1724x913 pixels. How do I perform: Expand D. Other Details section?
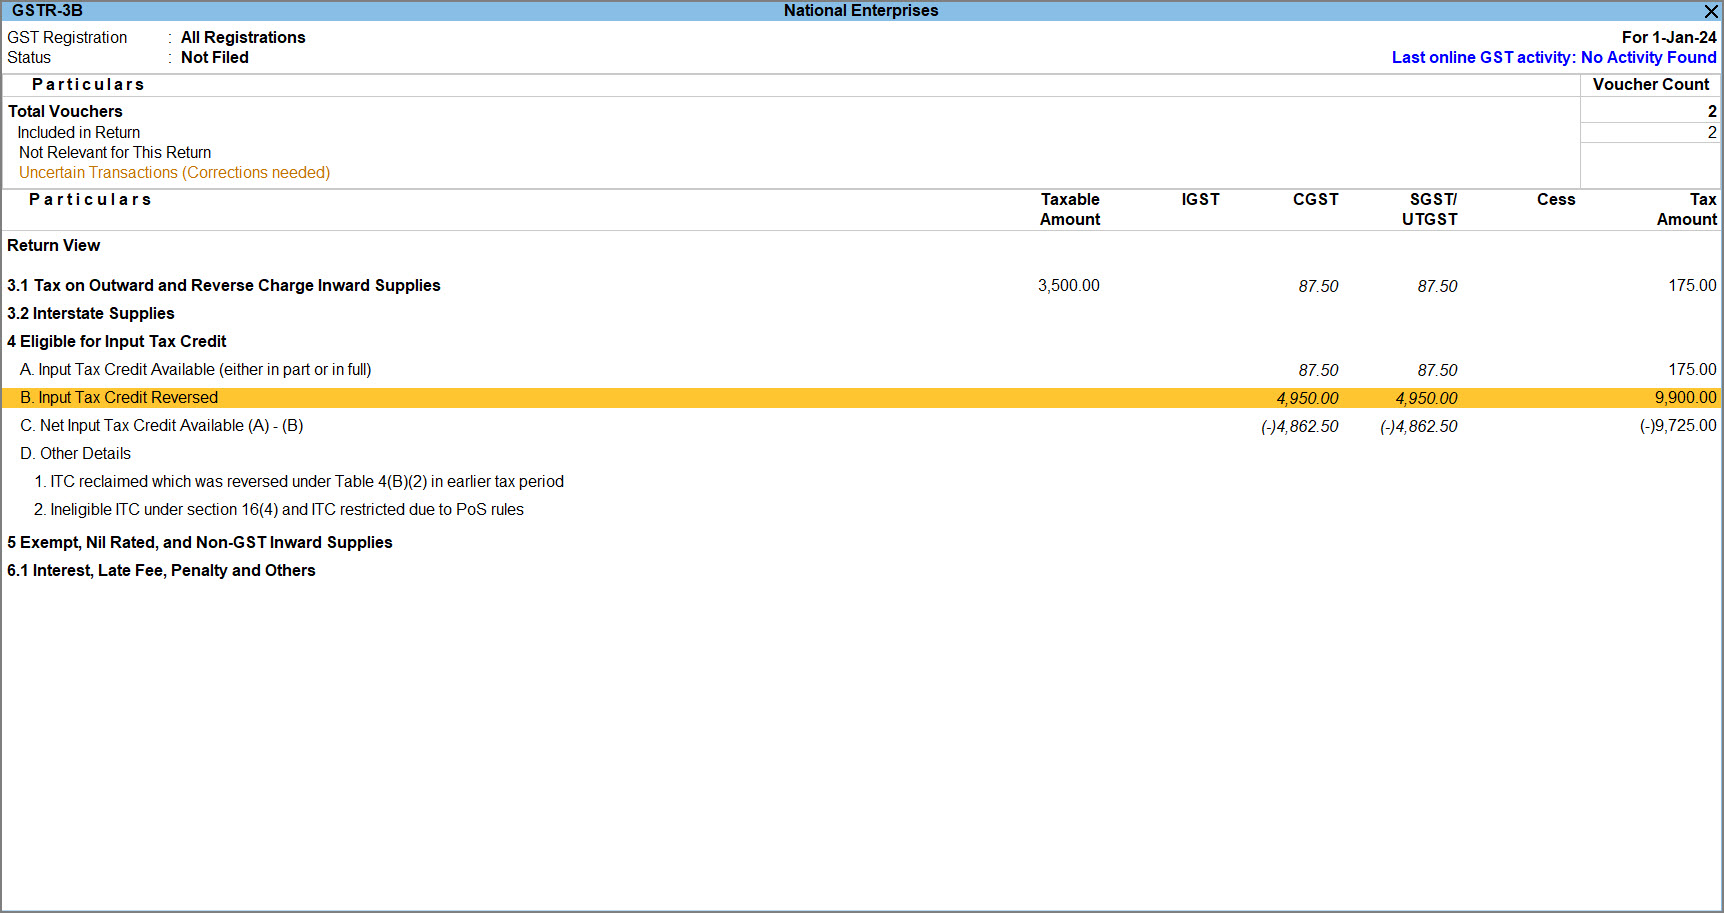75,453
